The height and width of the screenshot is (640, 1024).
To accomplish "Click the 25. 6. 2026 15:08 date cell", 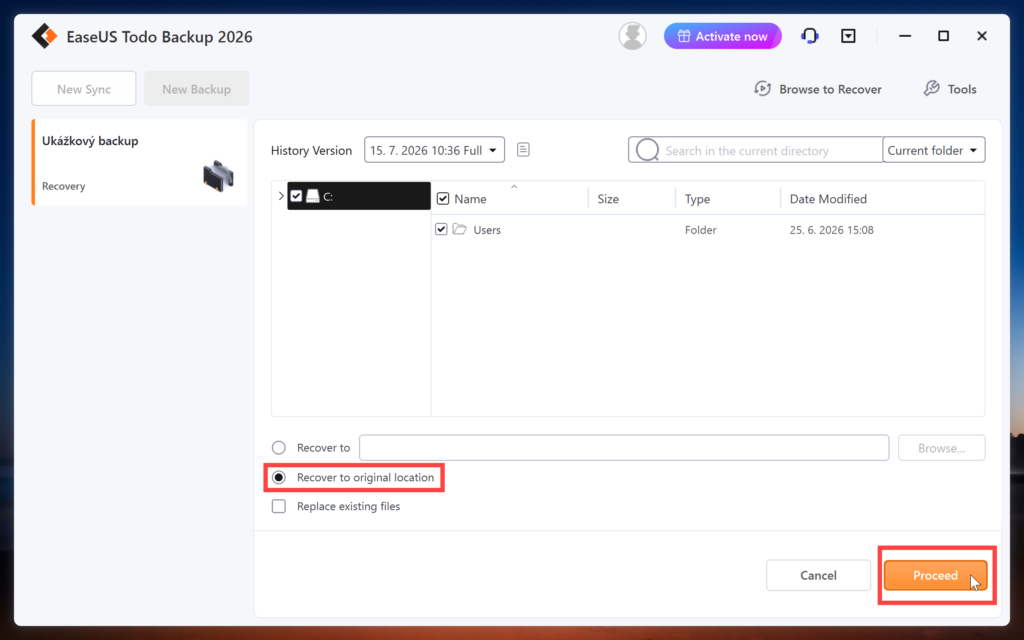I will [x=831, y=230].
